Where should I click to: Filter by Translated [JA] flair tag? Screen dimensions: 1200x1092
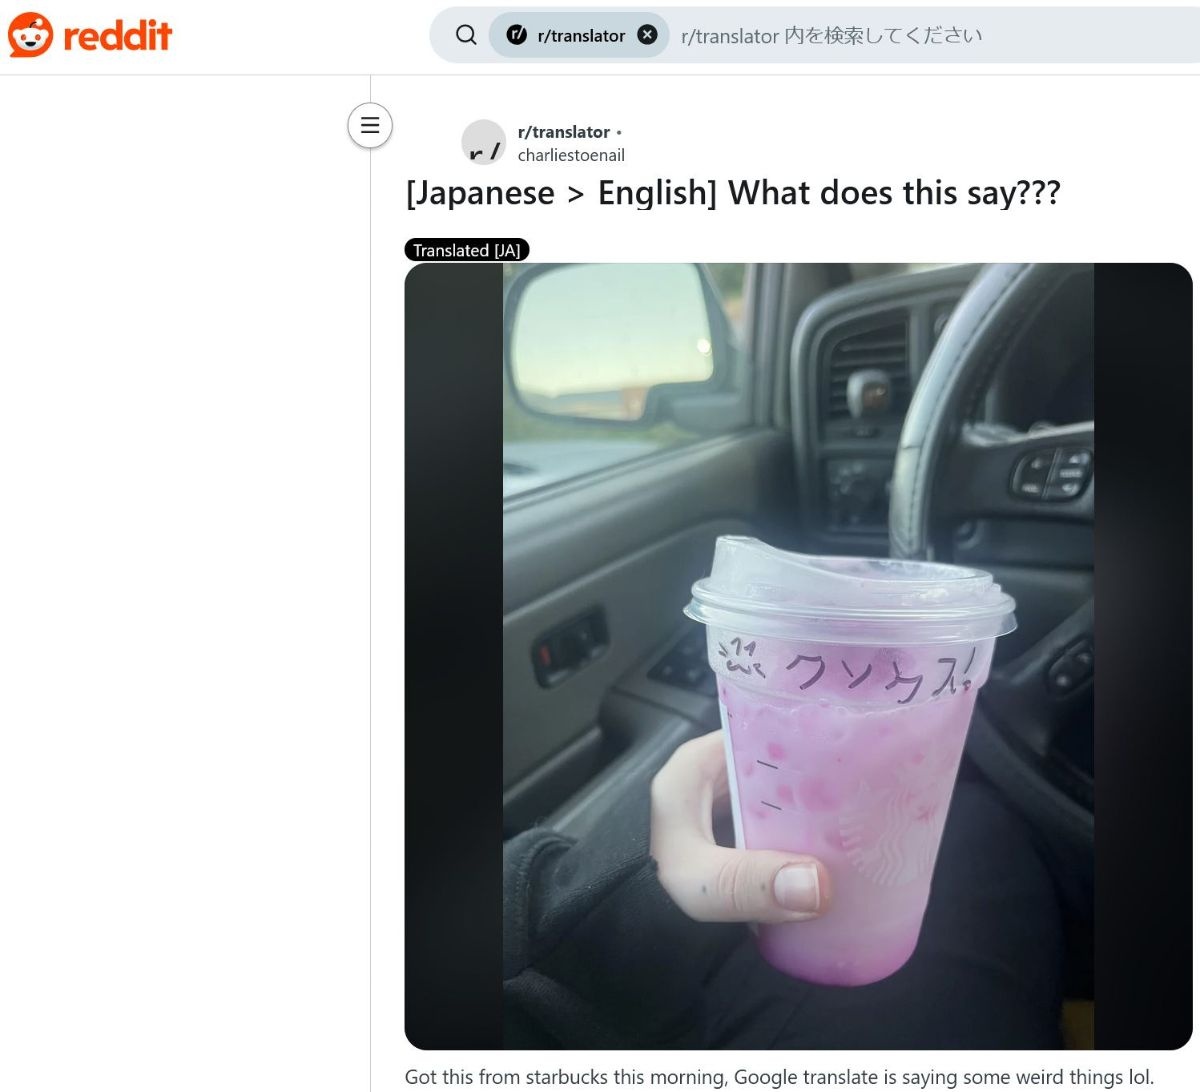467,250
